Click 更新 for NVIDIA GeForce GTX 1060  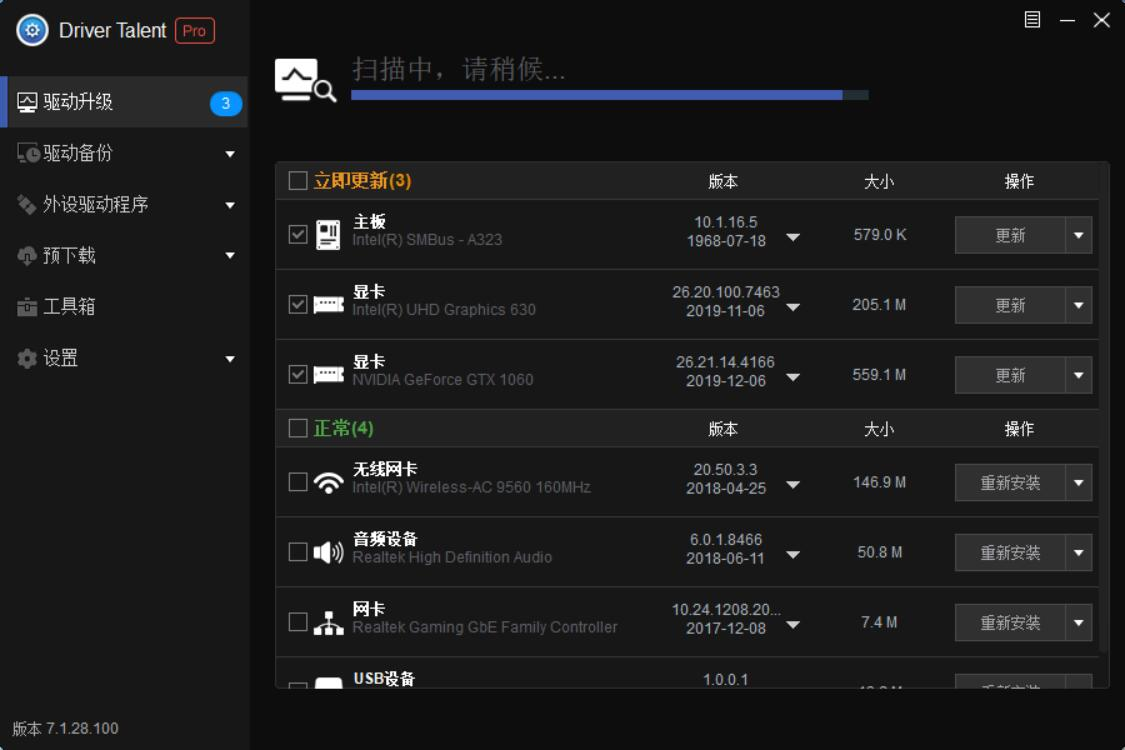[1010, 375]
